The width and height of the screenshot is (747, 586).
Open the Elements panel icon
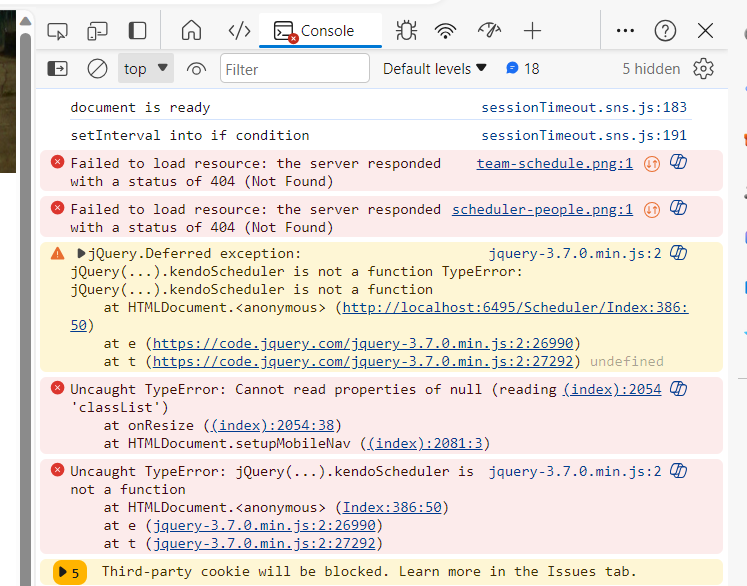pos(239,31)
